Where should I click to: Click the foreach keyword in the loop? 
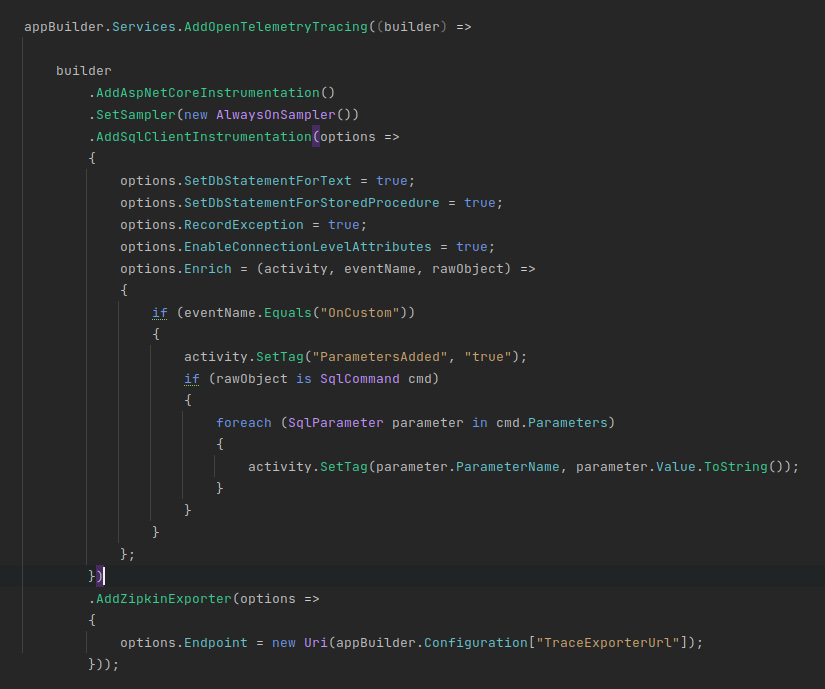click(x=244, y=422)
